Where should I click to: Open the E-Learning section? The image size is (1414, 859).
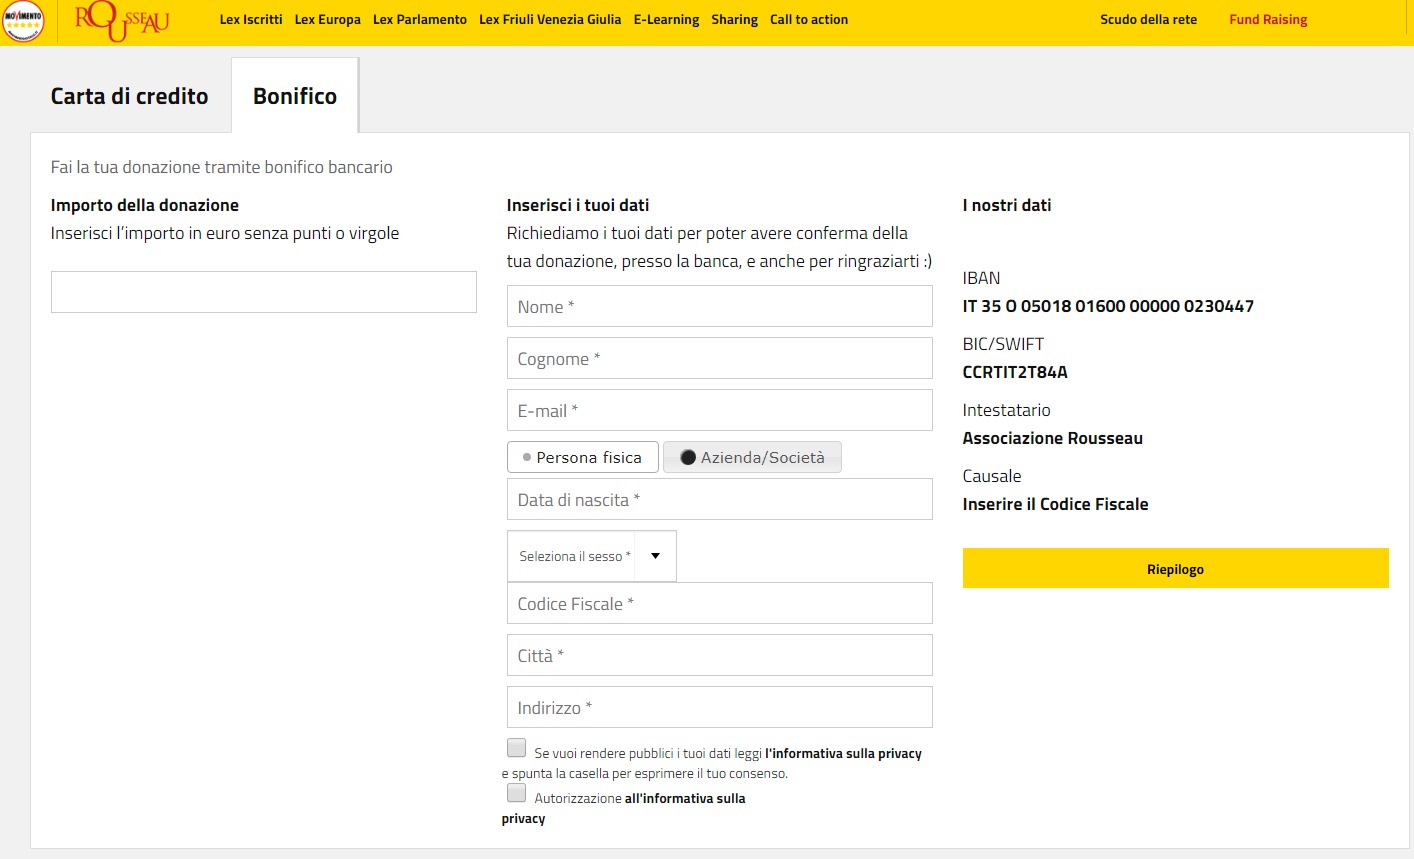coord(667,19)
